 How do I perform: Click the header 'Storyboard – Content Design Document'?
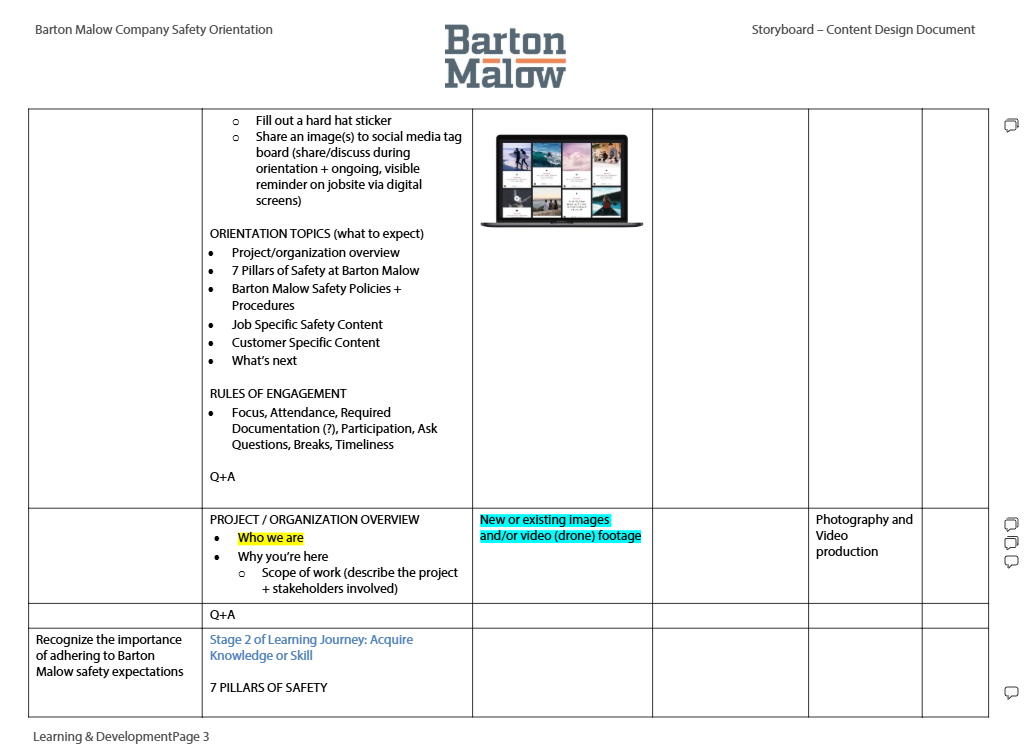click(863, 30)
